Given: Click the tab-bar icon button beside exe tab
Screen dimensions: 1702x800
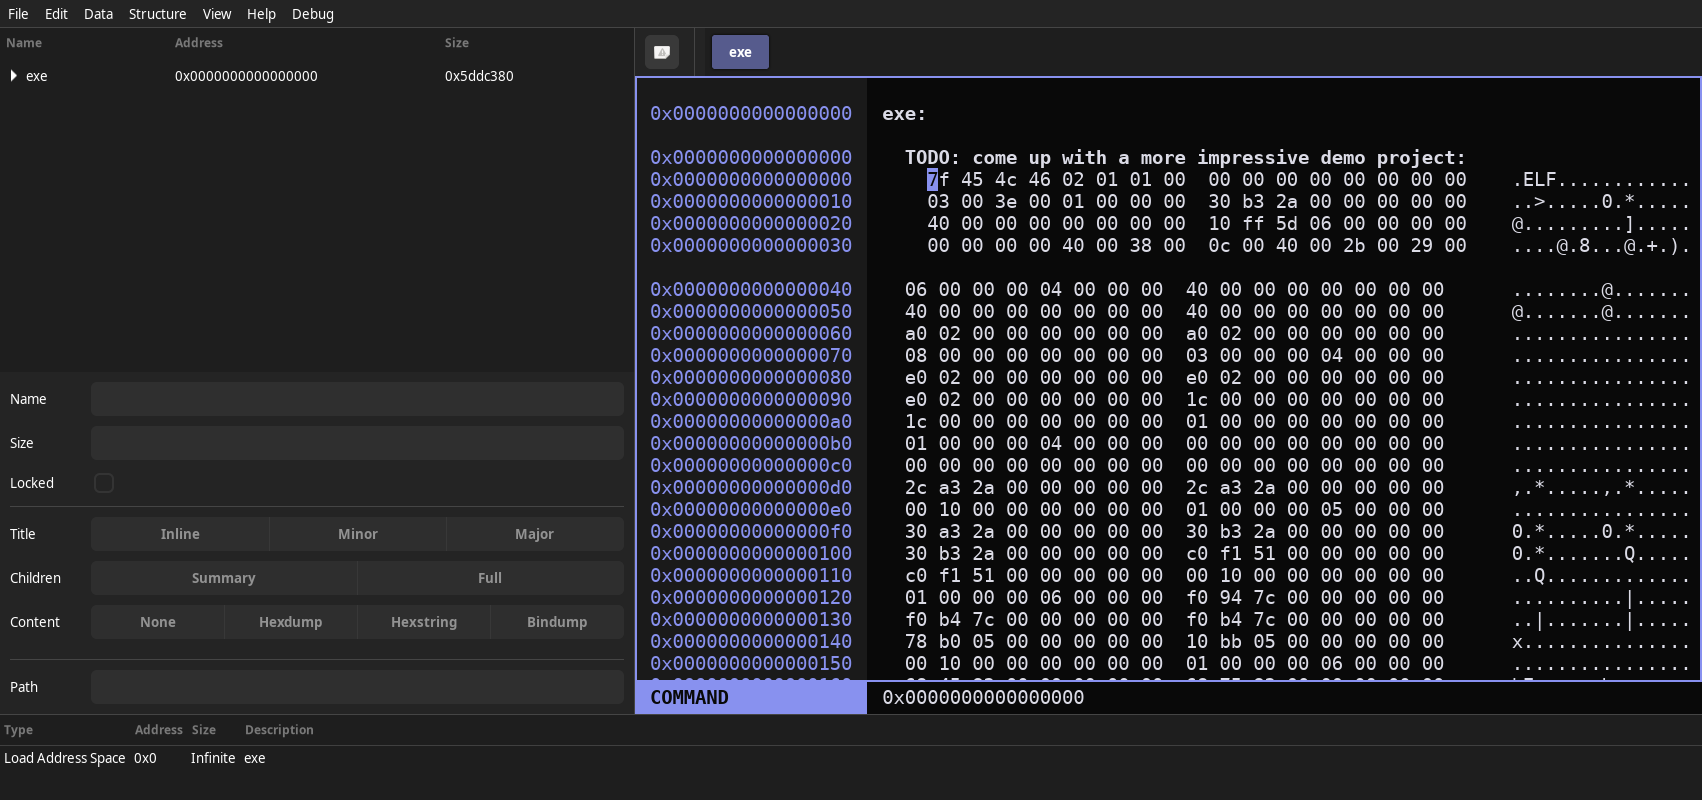Looking at the screenshot, I should click(661, 52).
